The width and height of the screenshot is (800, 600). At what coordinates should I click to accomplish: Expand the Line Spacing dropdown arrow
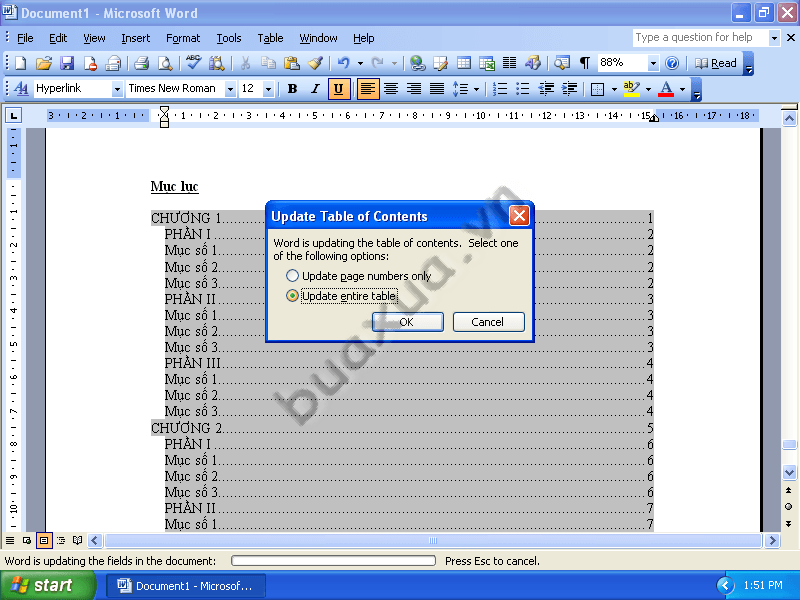click(477, 89)
